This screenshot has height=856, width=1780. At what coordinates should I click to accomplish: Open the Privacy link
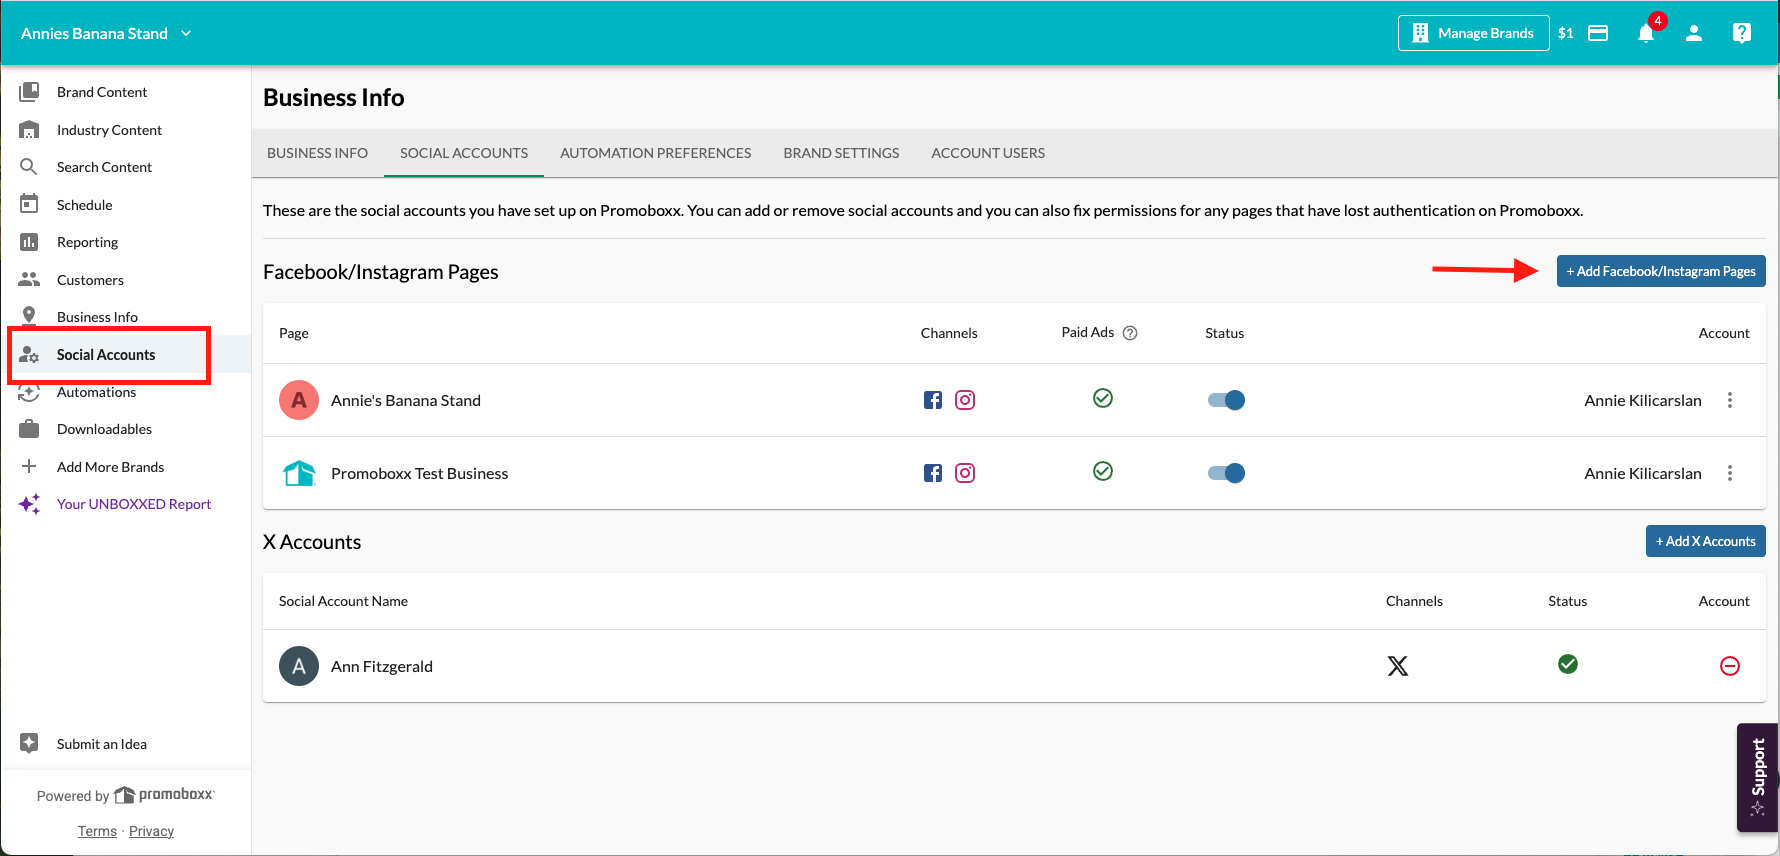click(x=151, y=831)
